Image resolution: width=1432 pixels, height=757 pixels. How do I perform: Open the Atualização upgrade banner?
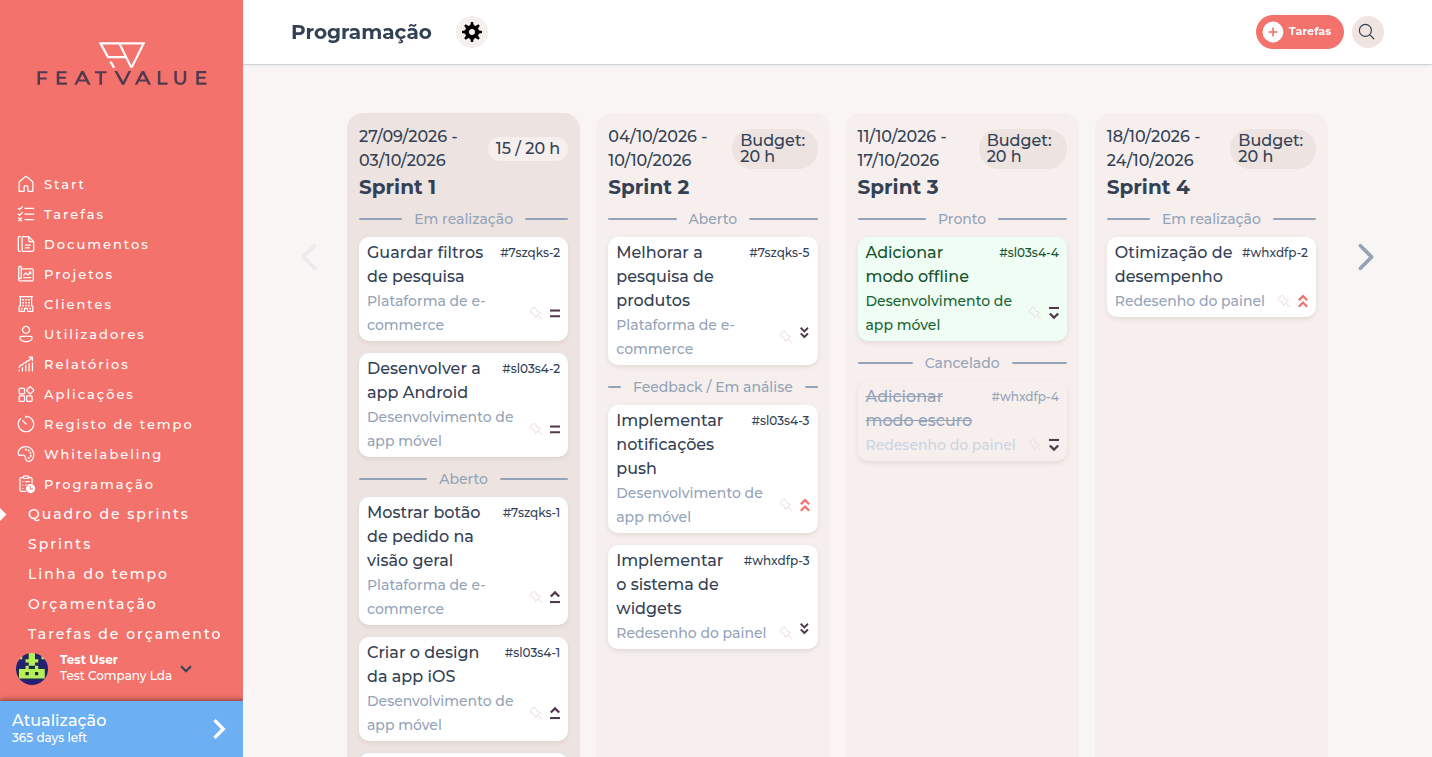[121, 729]
